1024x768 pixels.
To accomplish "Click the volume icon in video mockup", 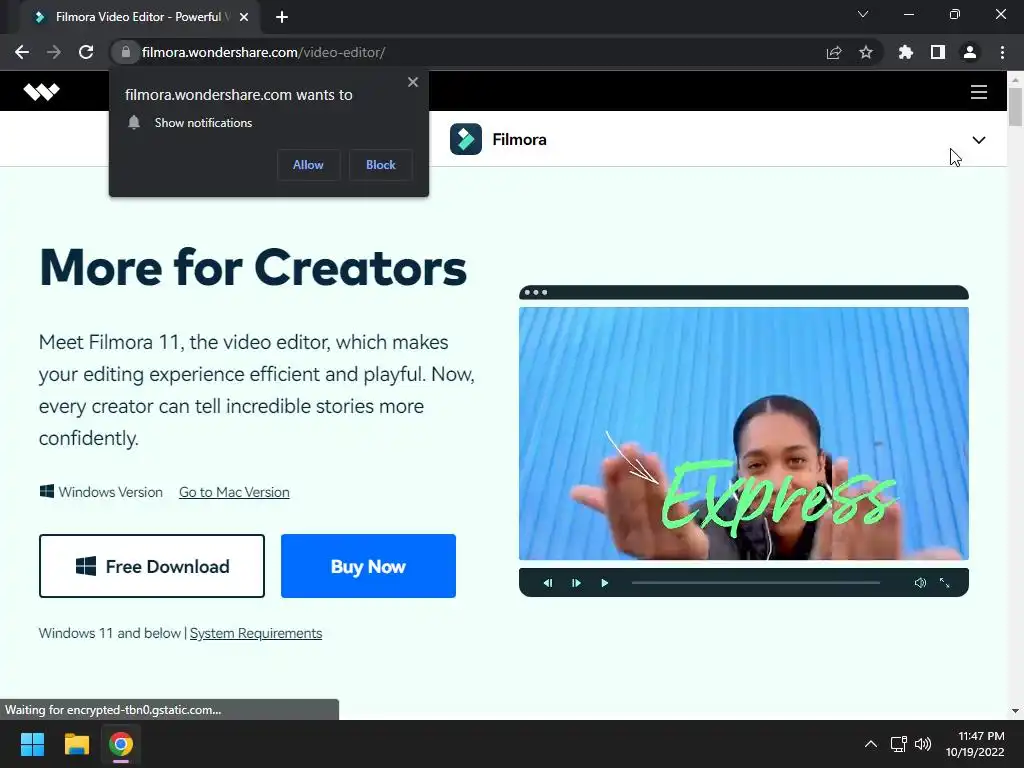I will (920, 583).
